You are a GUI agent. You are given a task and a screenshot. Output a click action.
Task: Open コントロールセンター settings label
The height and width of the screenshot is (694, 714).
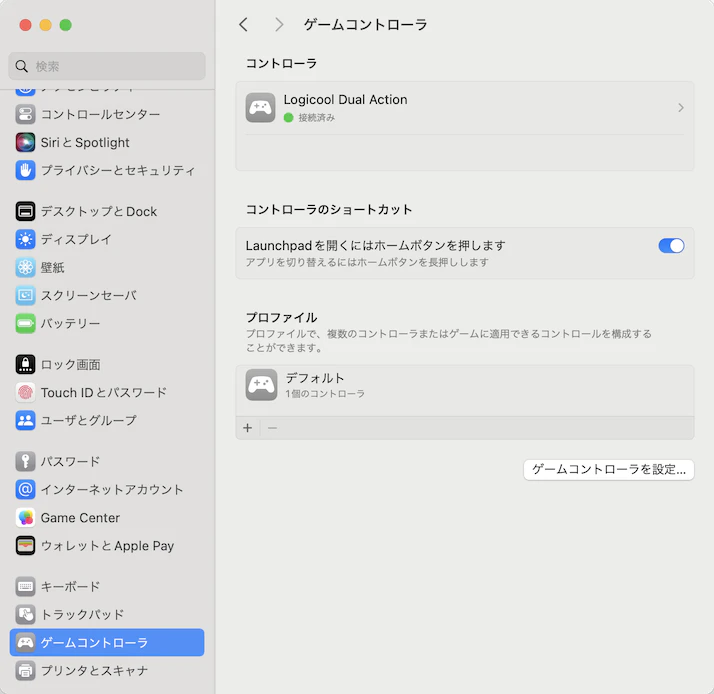point(100,114)
